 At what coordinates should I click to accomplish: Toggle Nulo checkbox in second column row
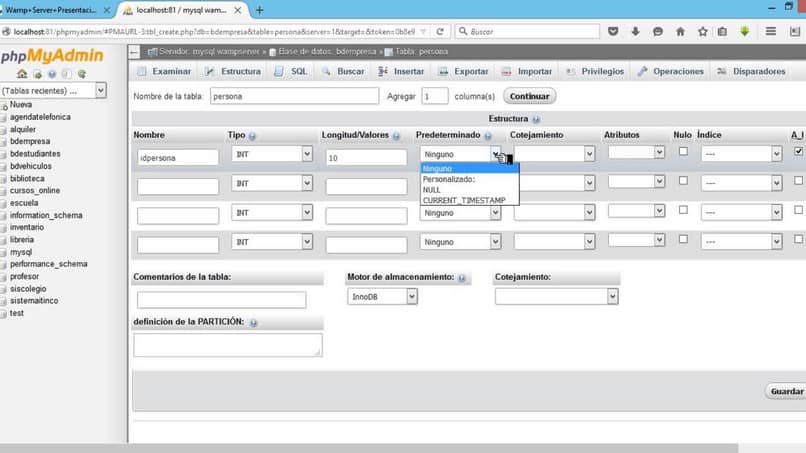coord(683,180)
